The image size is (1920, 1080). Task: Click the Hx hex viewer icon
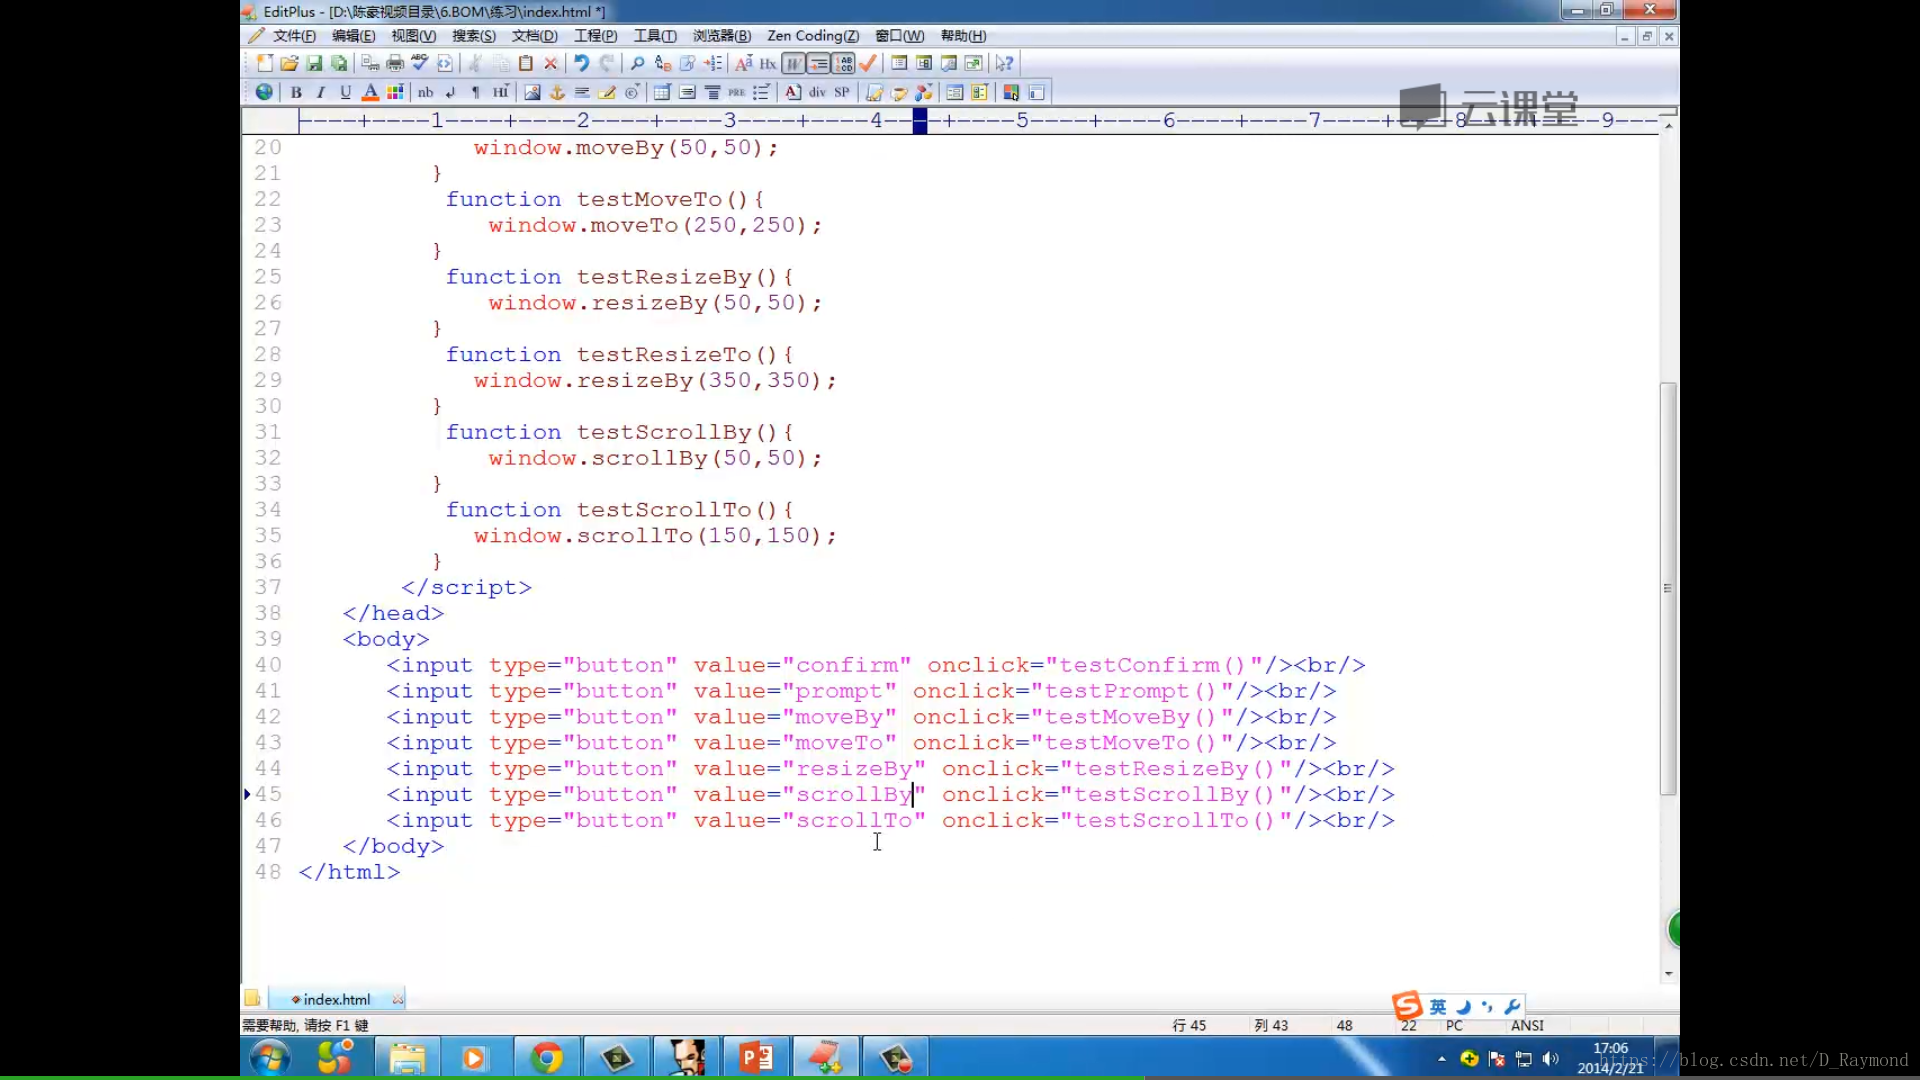[x=768, y=63]
